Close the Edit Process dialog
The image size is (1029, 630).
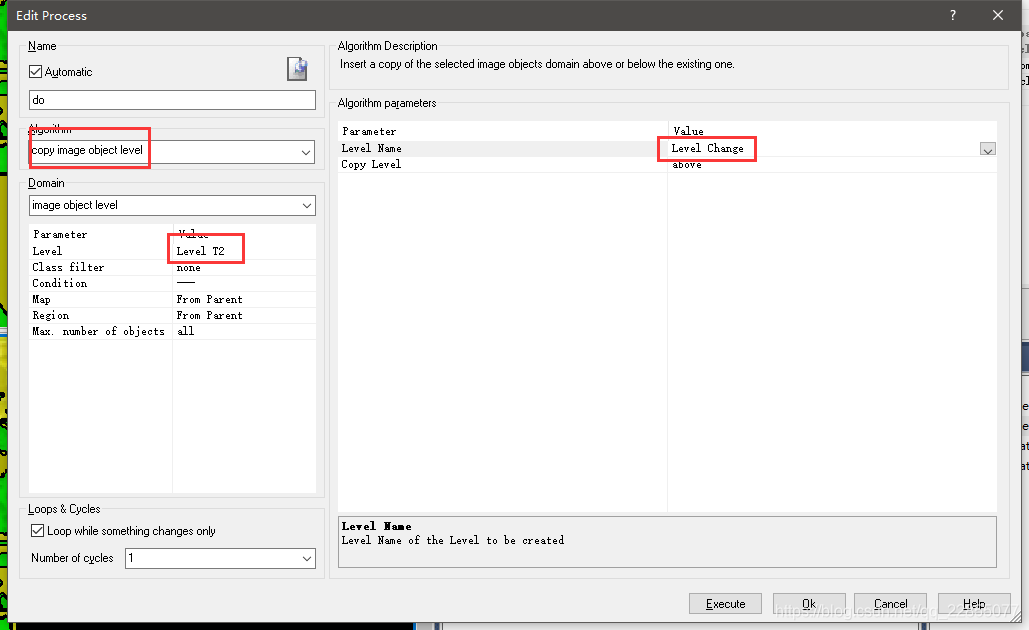coord(998,15)
